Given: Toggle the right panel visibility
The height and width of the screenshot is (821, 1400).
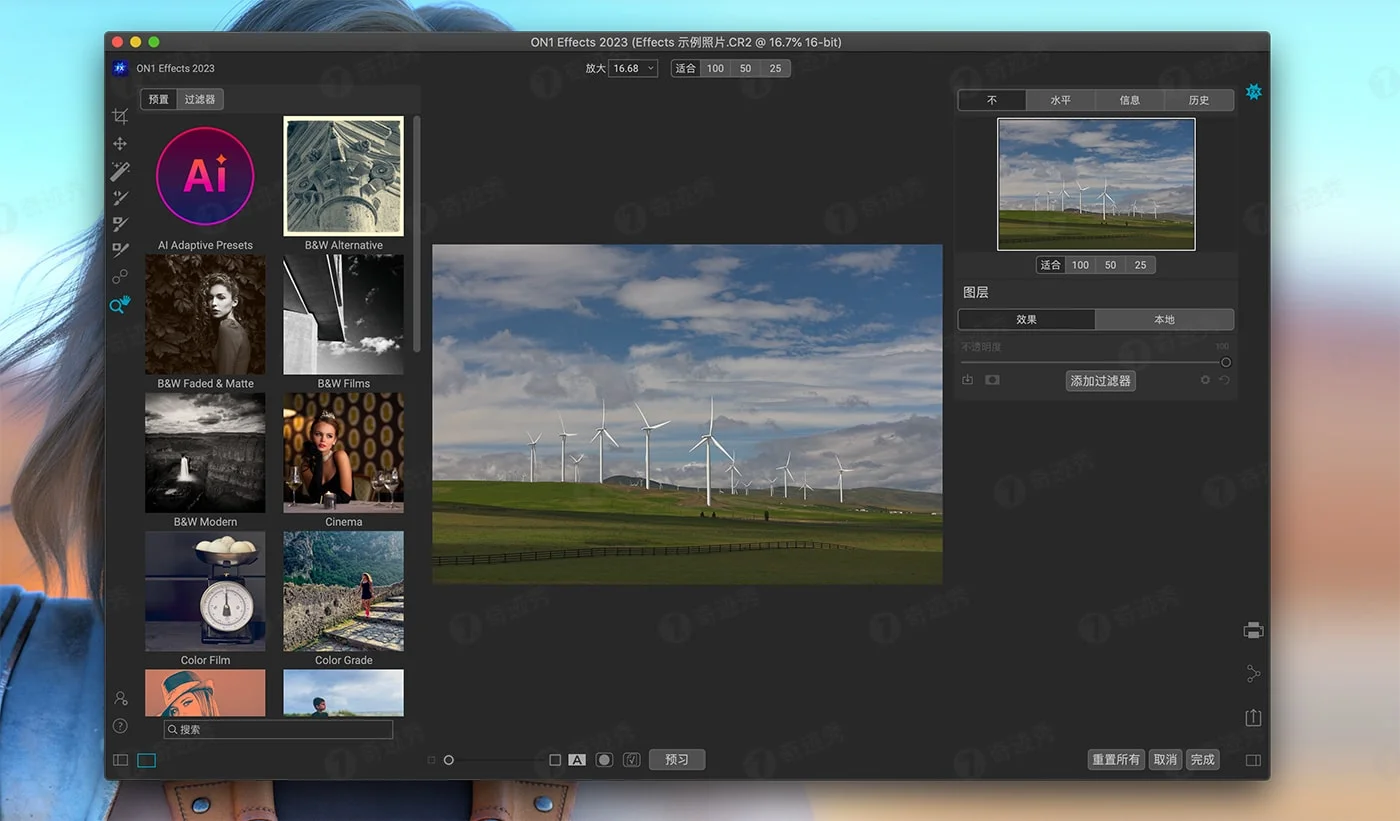Looking at the screenshot, I should (1253, 760).
